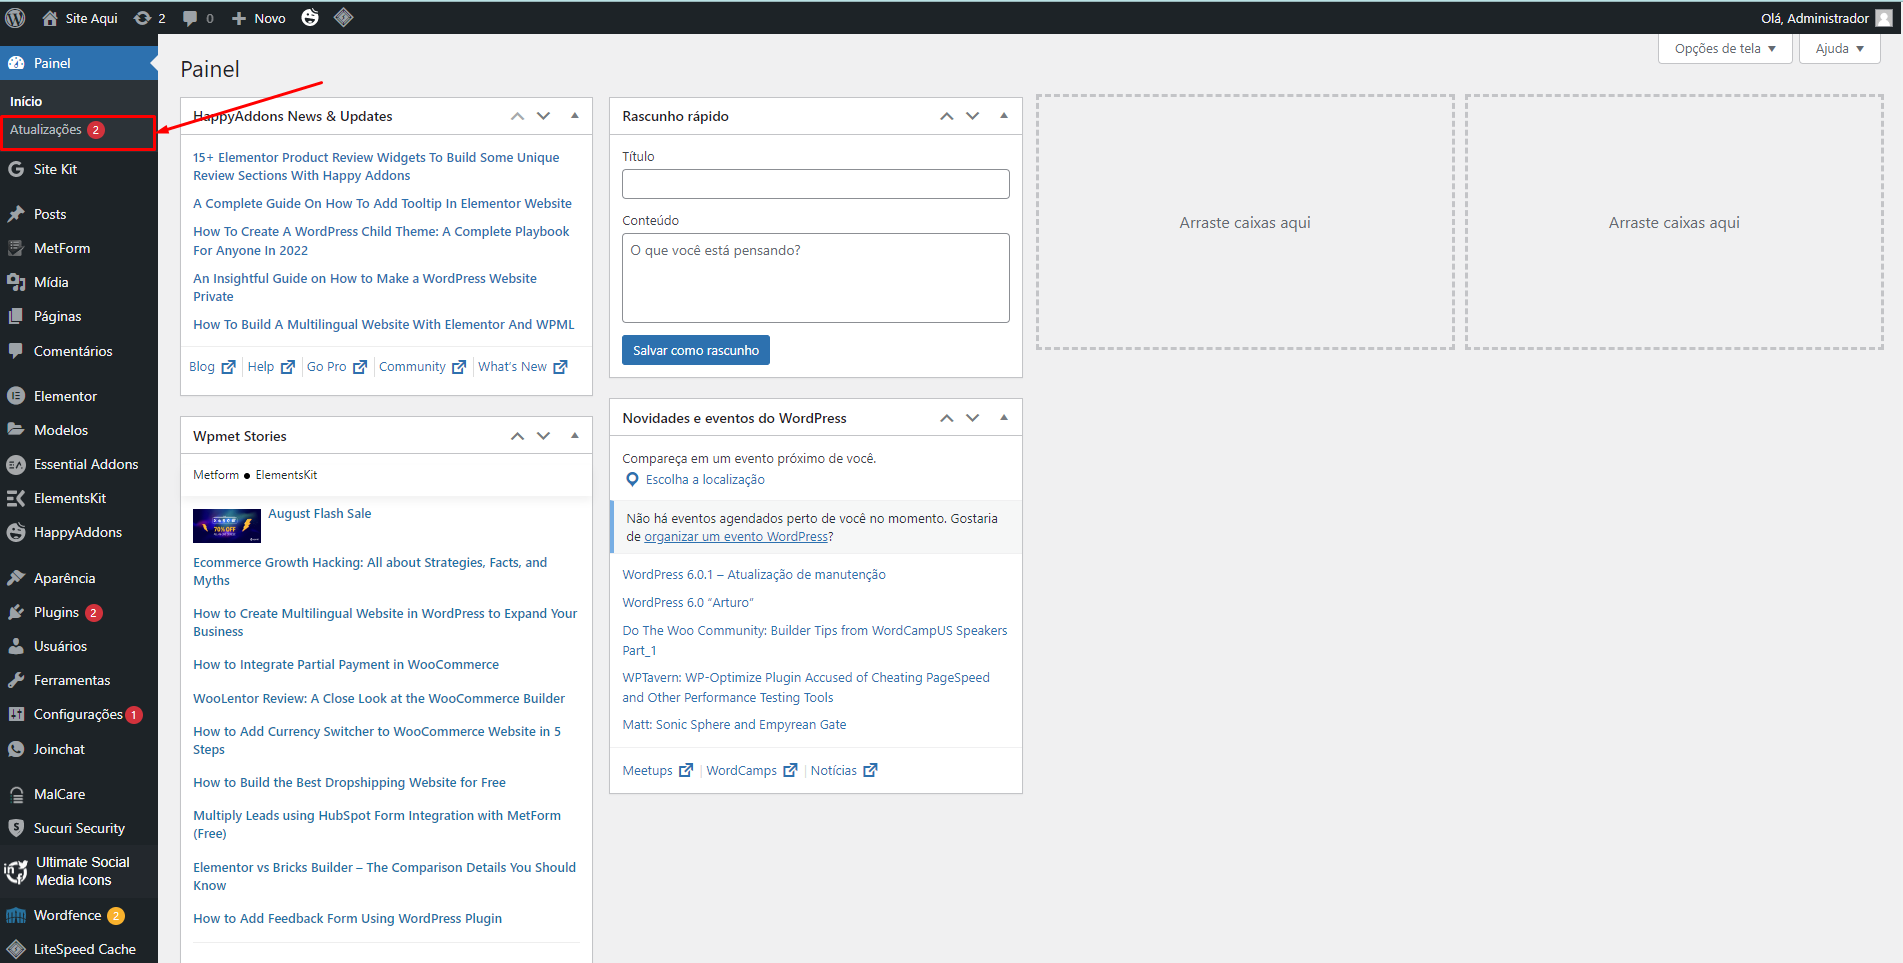The width and height of the screenshot is (1903, 963).
Task: Click the Mídia icon in sidebar
Action: [x=16, y=282]
